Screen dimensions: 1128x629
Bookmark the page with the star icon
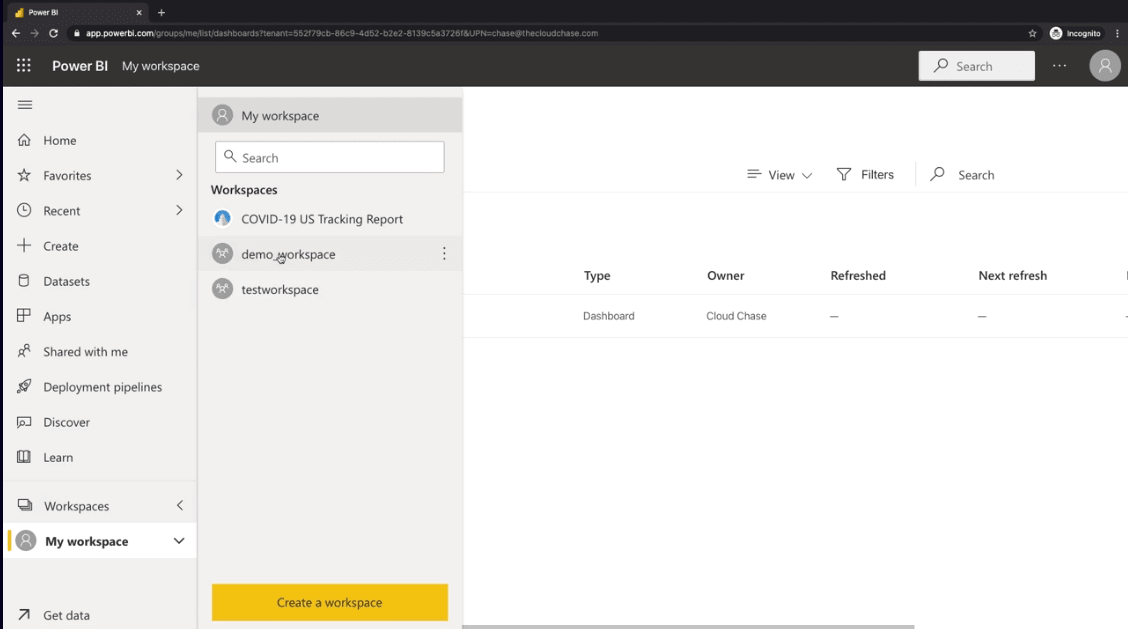pos(1032,33)
